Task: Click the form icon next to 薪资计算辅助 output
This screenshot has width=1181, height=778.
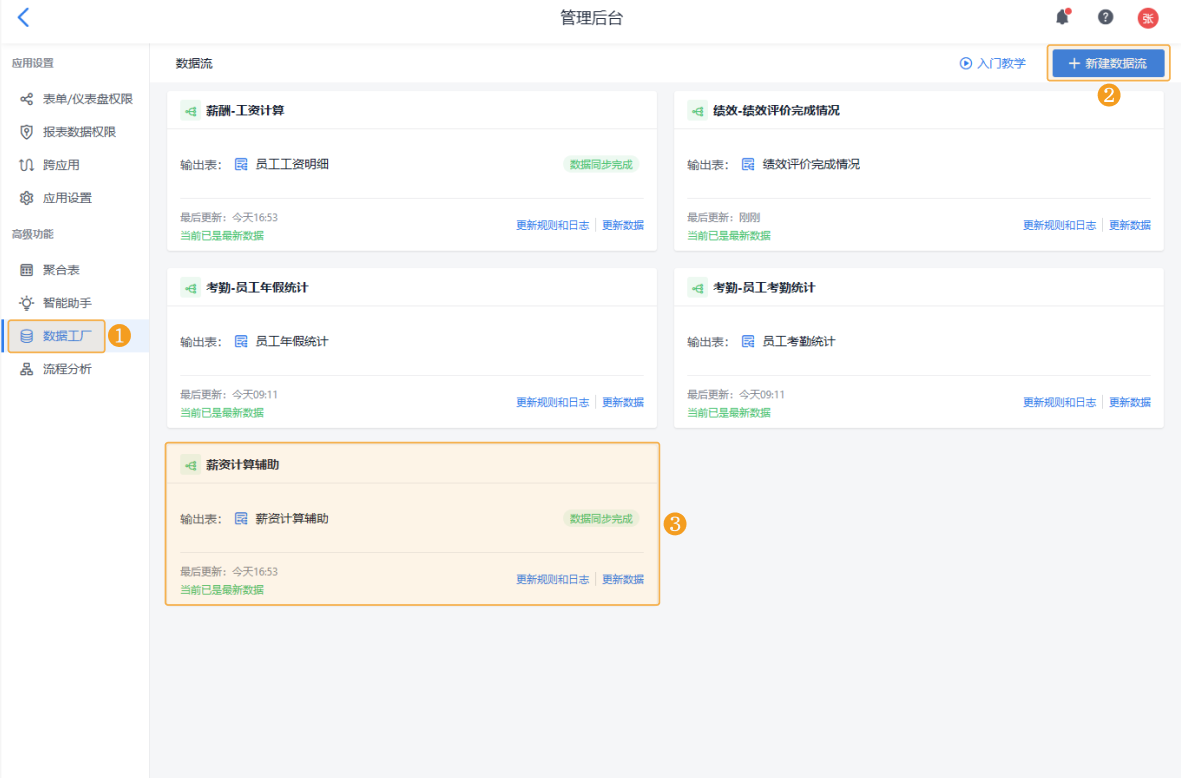Action: (241, 518)
